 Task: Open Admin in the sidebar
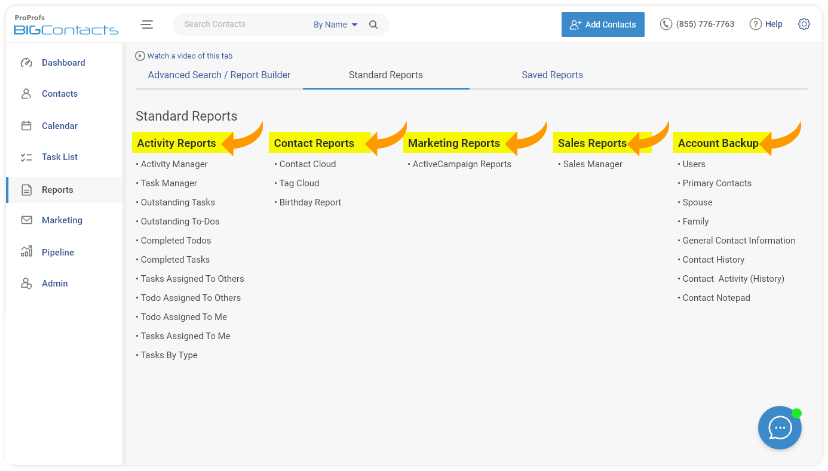click(55, 284)
